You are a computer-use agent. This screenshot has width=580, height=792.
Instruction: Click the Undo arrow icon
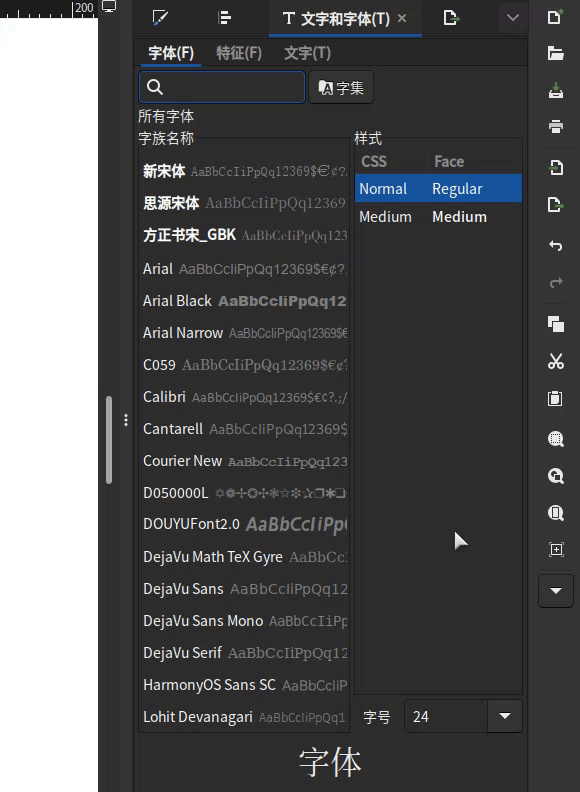click(556, 245)
